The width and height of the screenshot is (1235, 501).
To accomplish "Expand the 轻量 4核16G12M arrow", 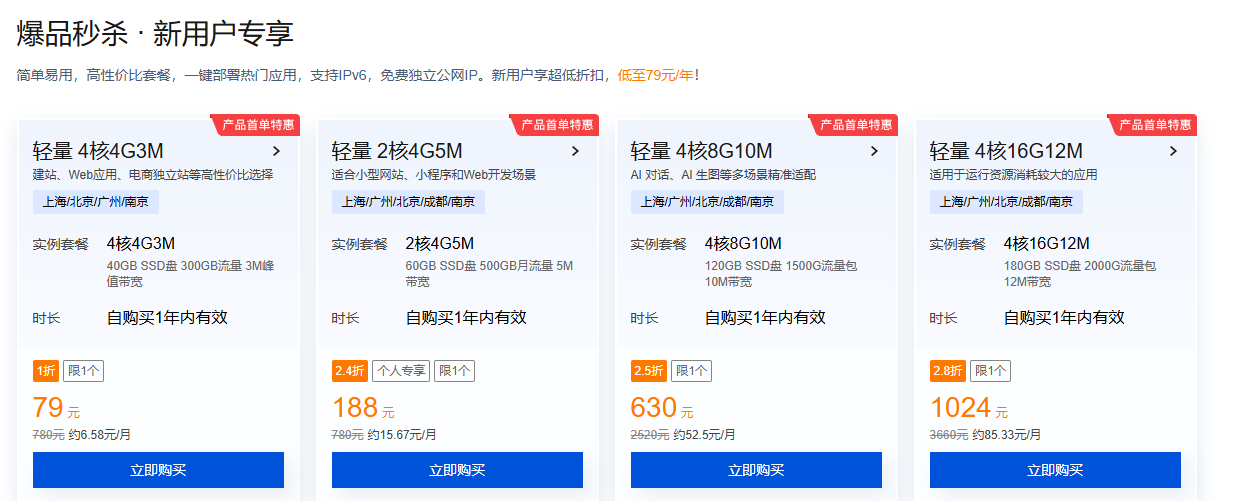I will pos(1173,152).
